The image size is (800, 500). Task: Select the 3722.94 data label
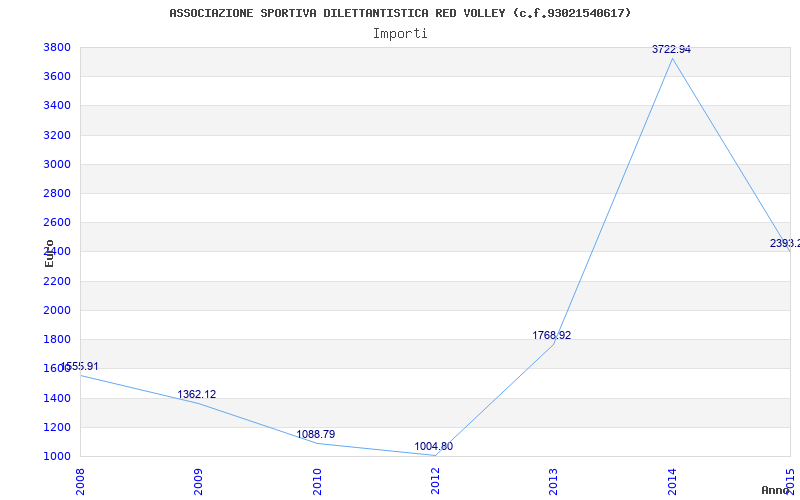pyautogui.click(x=671, y=49)
